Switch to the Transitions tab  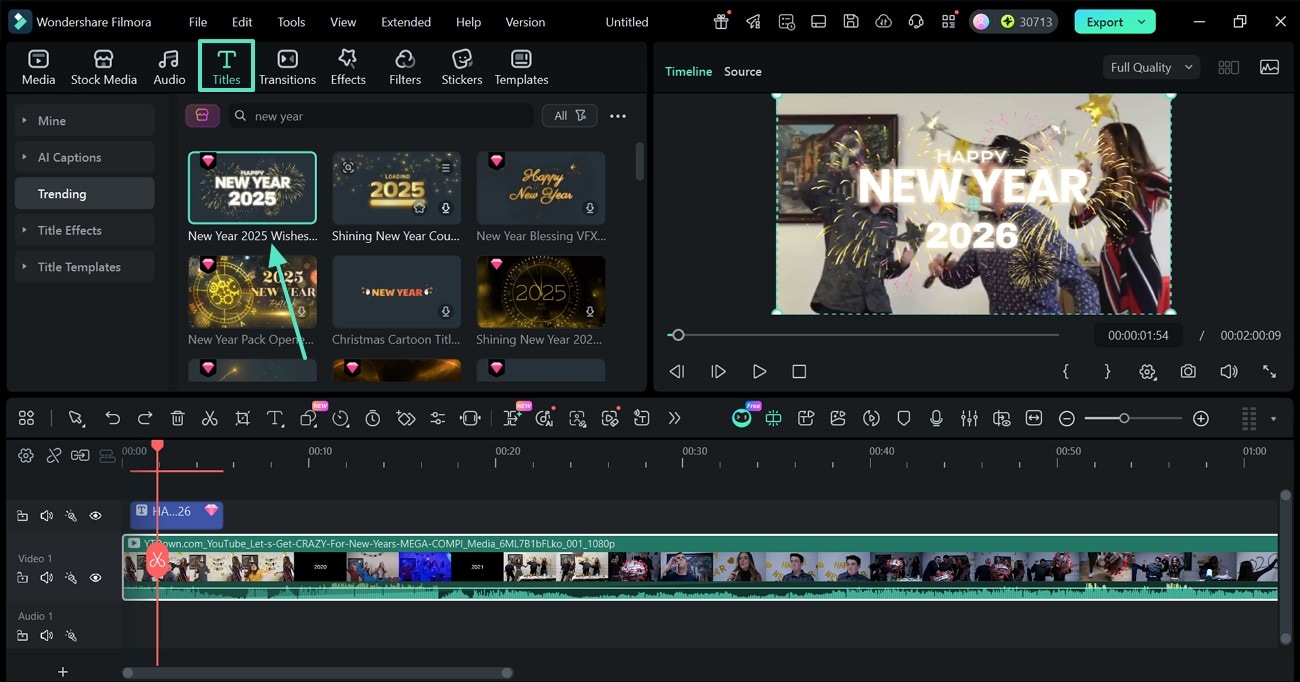(x=287, y=66)
